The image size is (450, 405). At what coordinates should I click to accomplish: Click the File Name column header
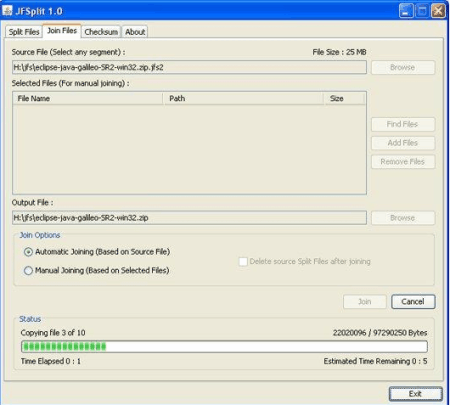88,99
